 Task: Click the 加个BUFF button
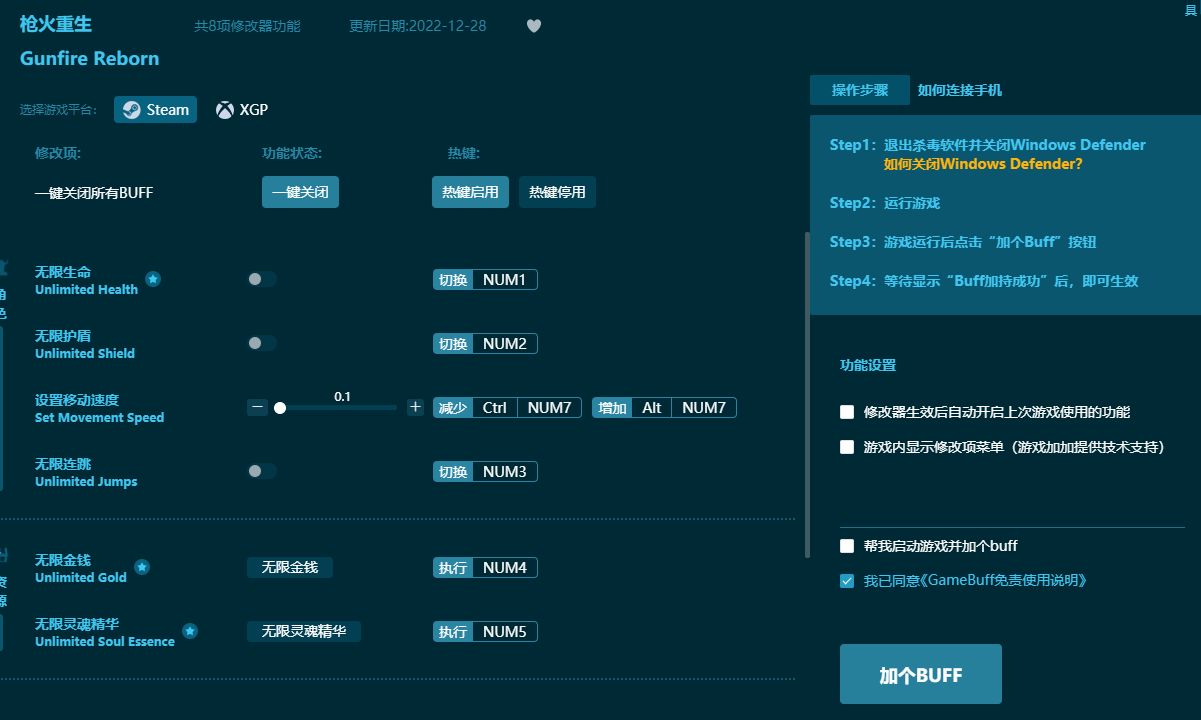(x=921, y=675)
